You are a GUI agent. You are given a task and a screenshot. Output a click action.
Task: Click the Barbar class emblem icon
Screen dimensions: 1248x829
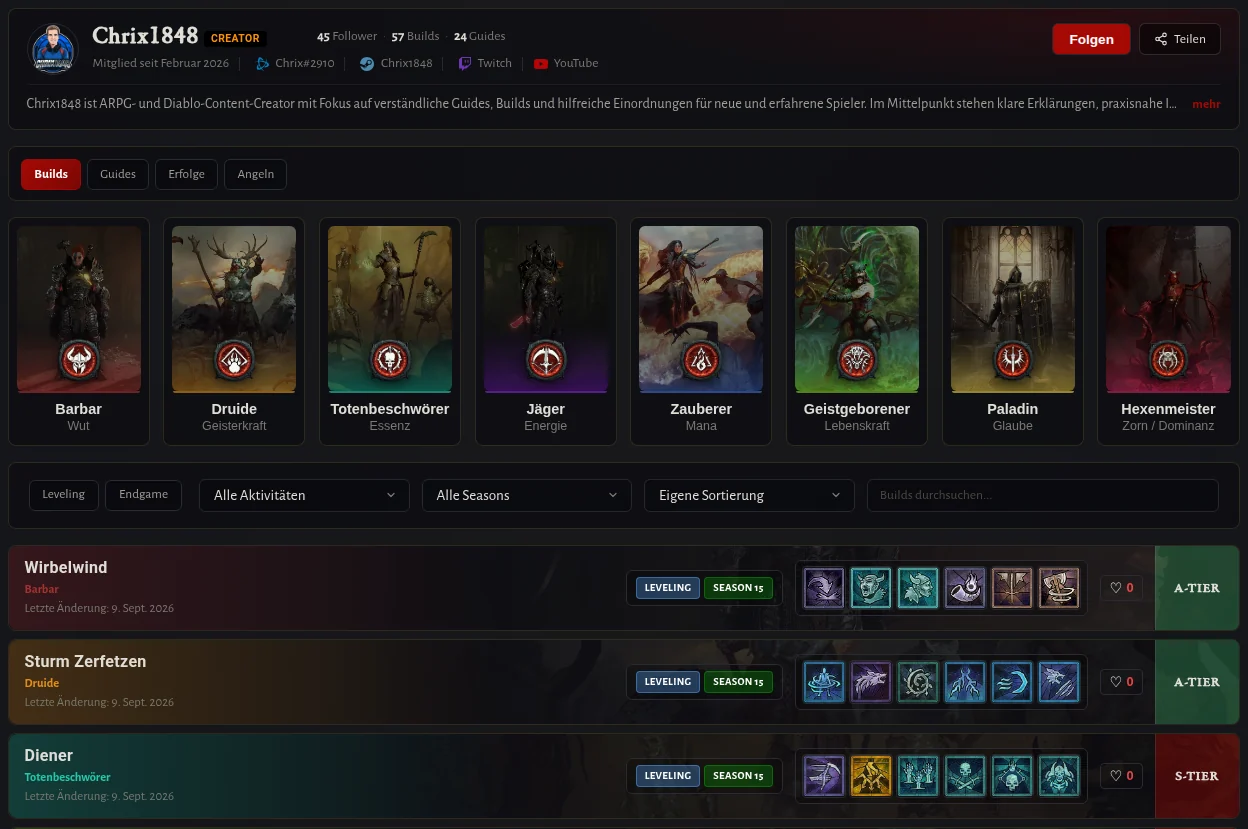(79, 360)
